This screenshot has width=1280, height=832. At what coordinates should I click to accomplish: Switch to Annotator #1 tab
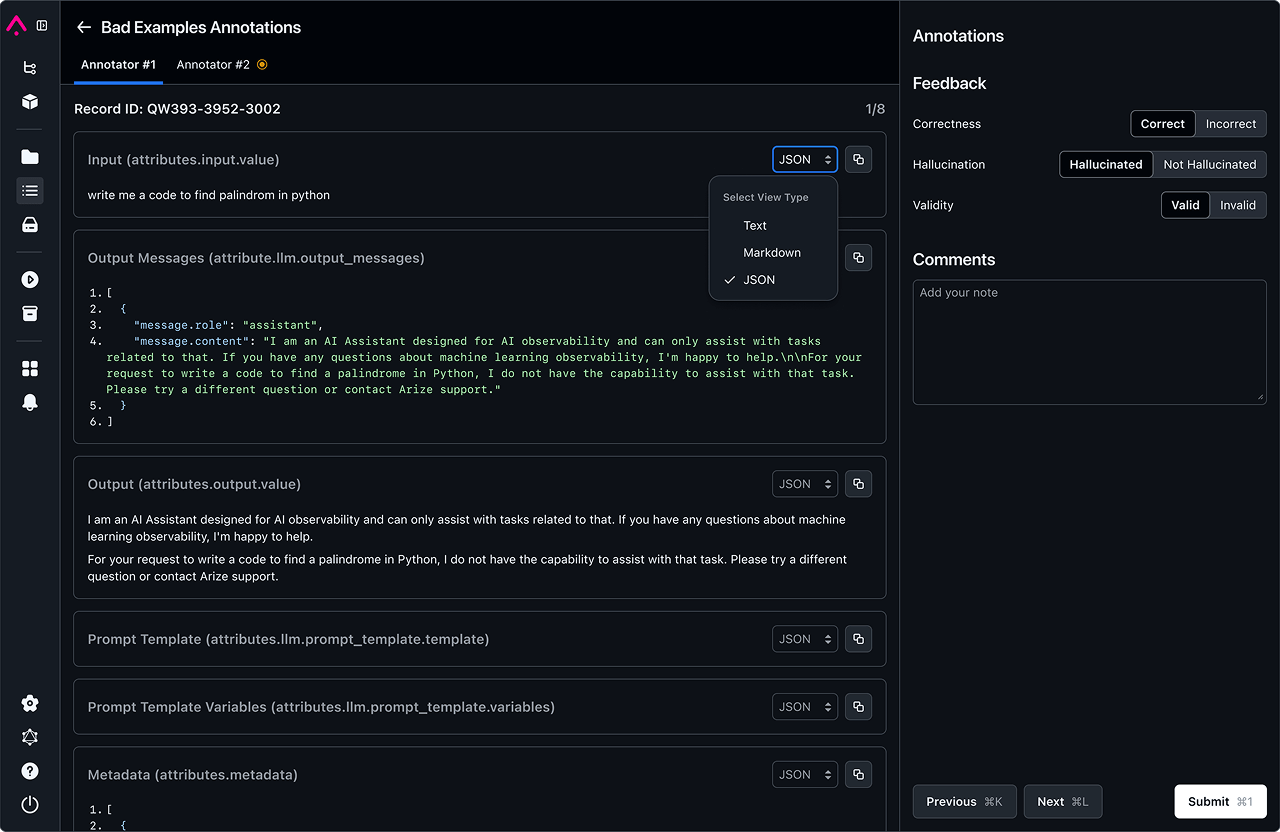[x=118, y=65]
